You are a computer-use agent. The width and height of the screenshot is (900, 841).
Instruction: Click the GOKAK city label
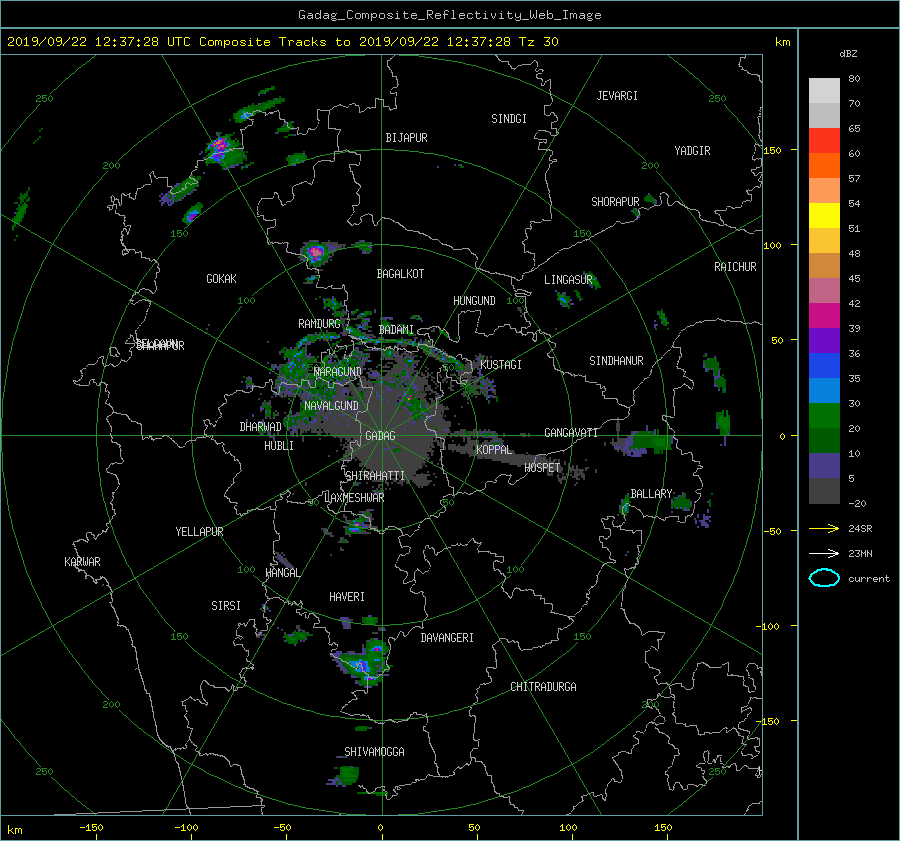click(222, 279)
